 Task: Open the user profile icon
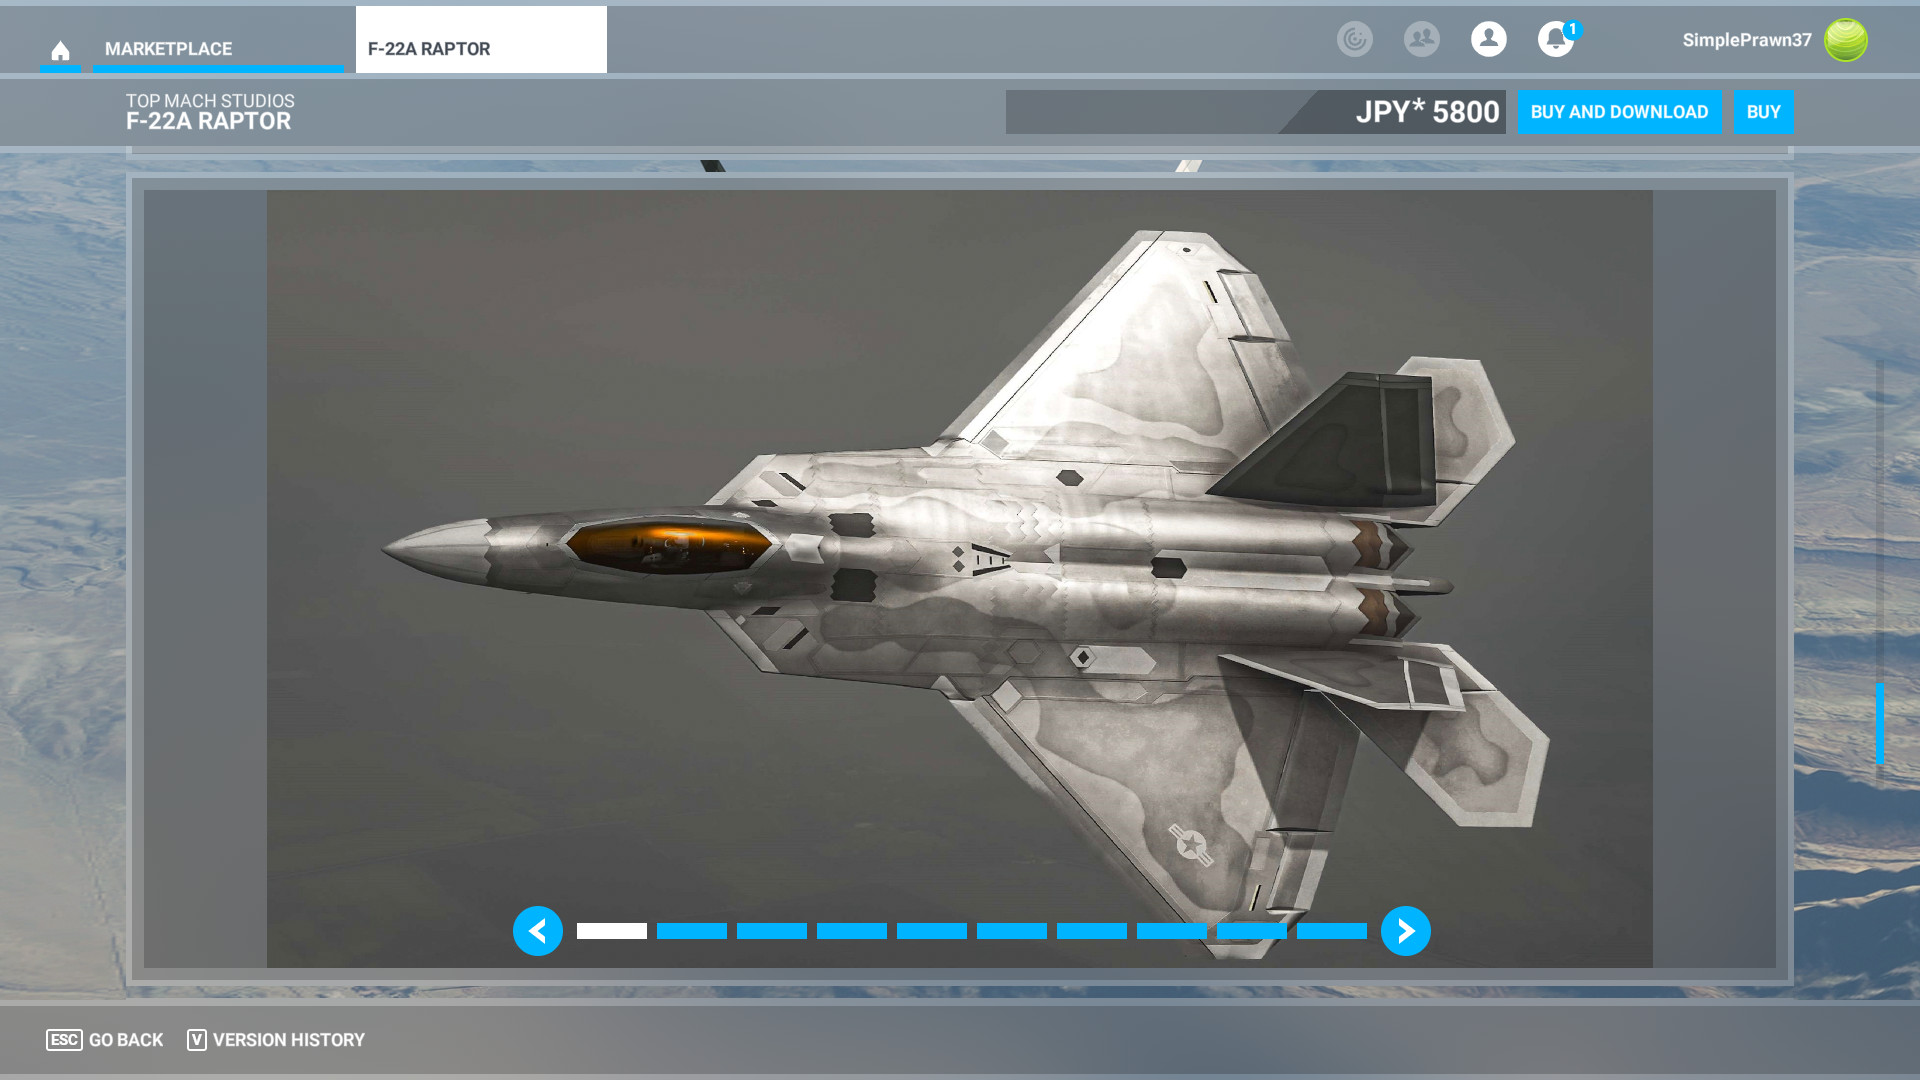pos(1488,39)
